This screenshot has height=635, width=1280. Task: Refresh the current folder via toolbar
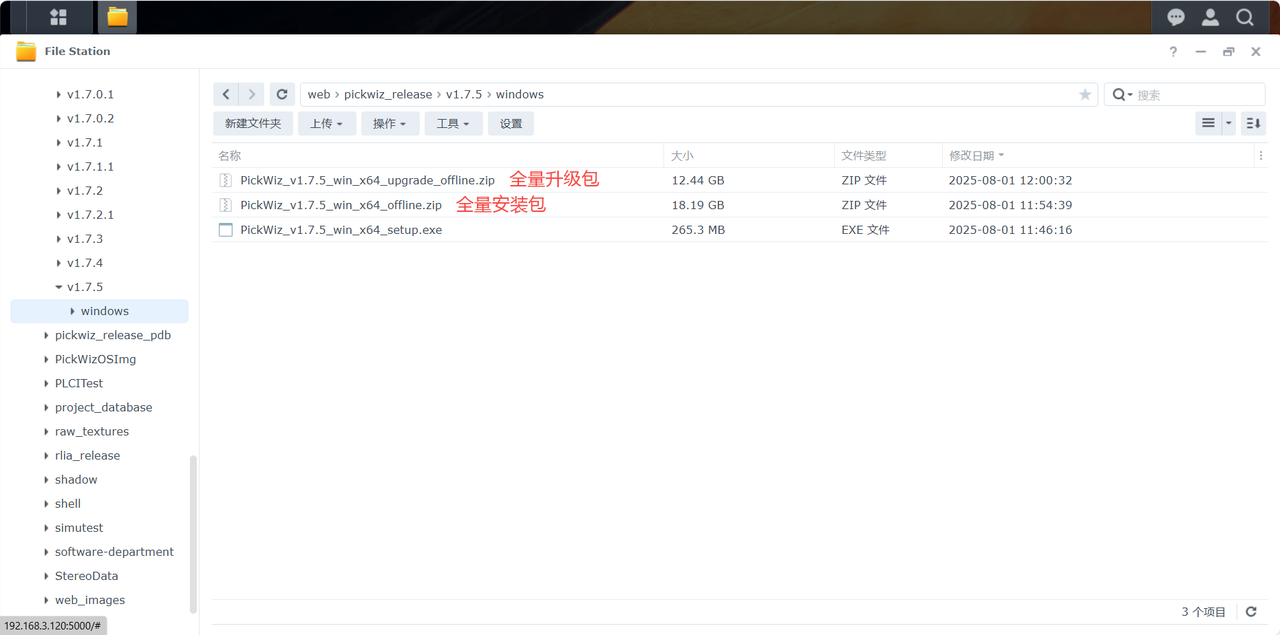tap(282, 94)
